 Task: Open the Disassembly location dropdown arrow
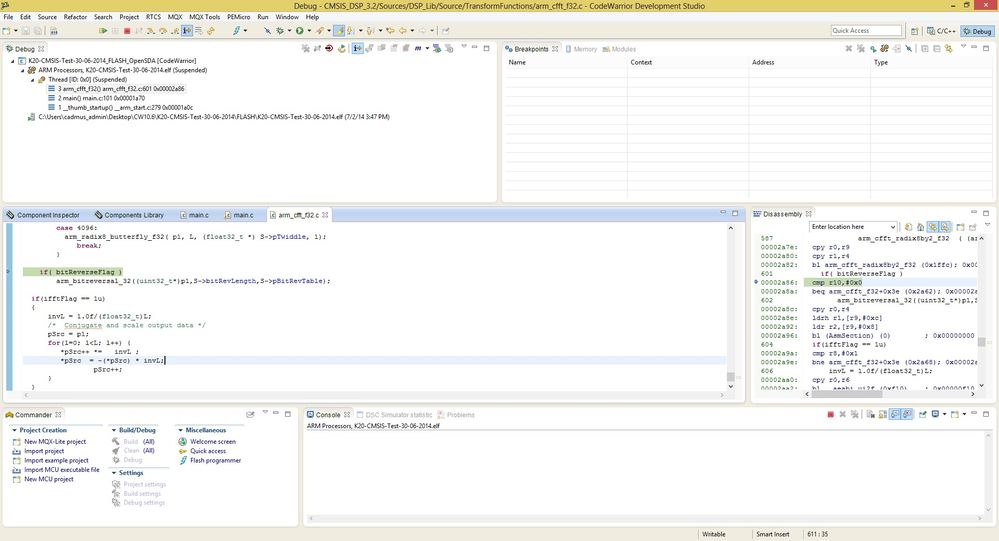tap(893, 227)
